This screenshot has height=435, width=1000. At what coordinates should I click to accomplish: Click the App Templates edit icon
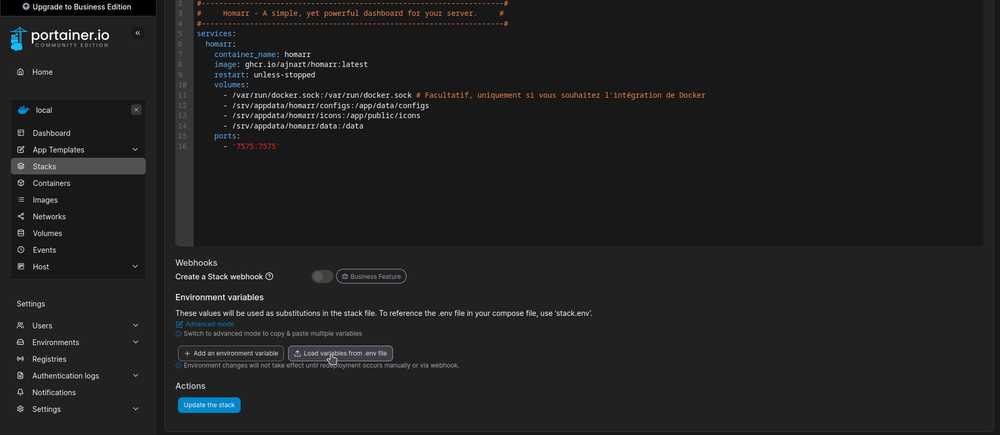pos(21,150)
